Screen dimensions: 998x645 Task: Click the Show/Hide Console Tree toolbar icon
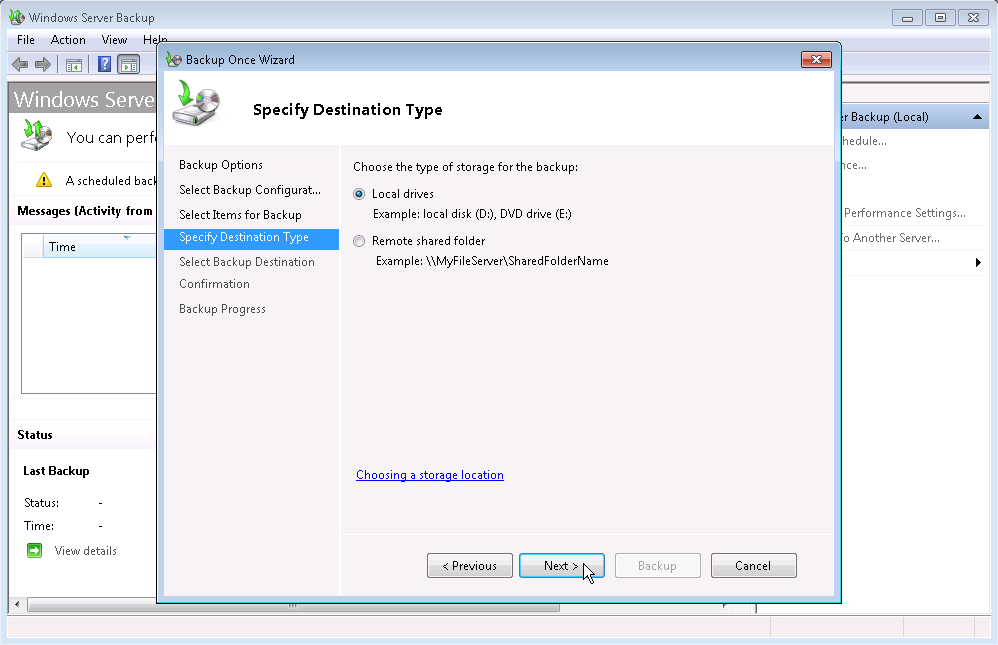point(73,64)
